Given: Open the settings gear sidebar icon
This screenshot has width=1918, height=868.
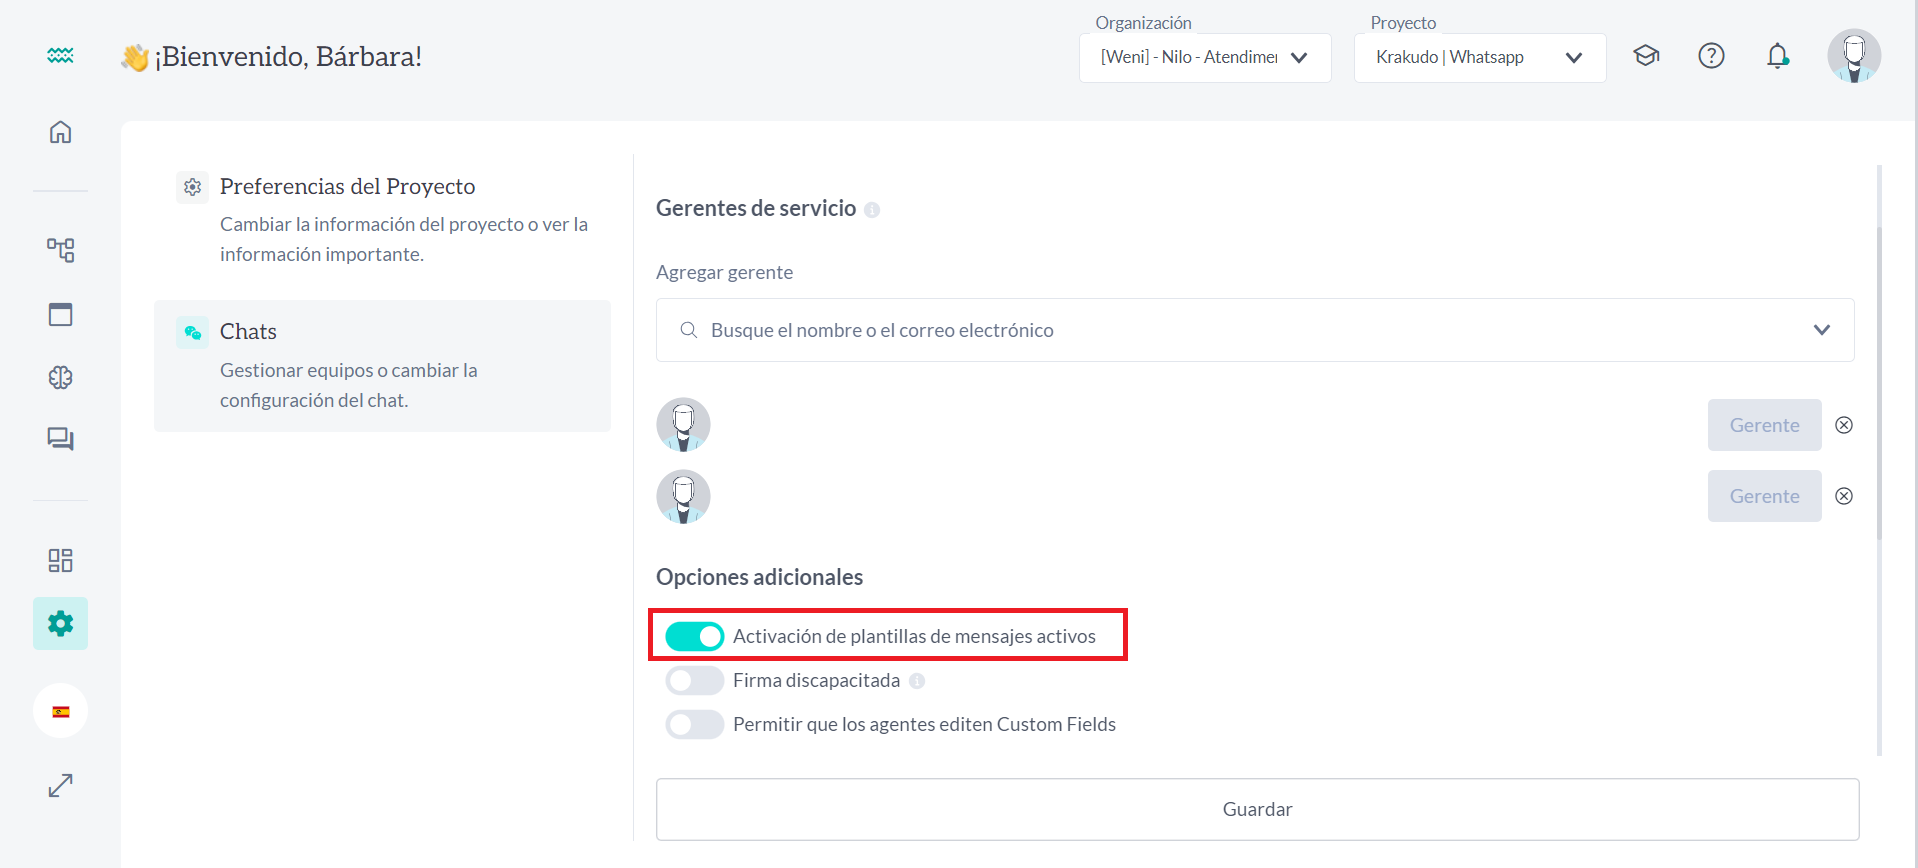Looking at the screenshot, I should (x=60, y=624).
